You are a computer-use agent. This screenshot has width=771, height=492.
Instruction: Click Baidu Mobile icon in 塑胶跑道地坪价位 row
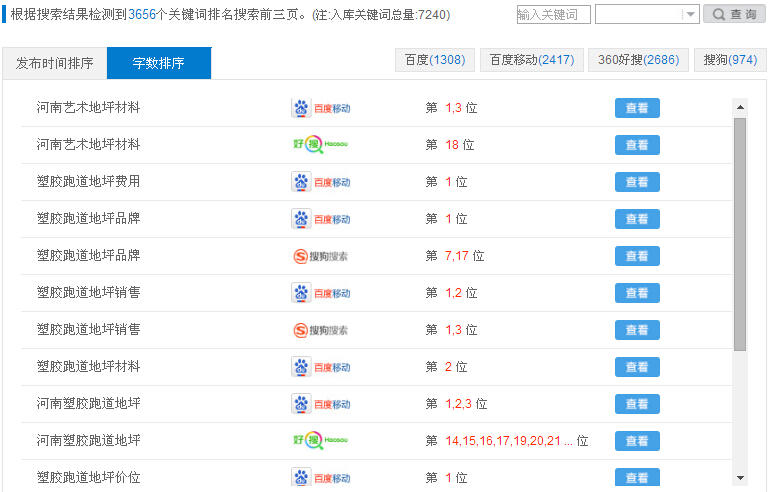pyautogui.click(x=321, y=478)
